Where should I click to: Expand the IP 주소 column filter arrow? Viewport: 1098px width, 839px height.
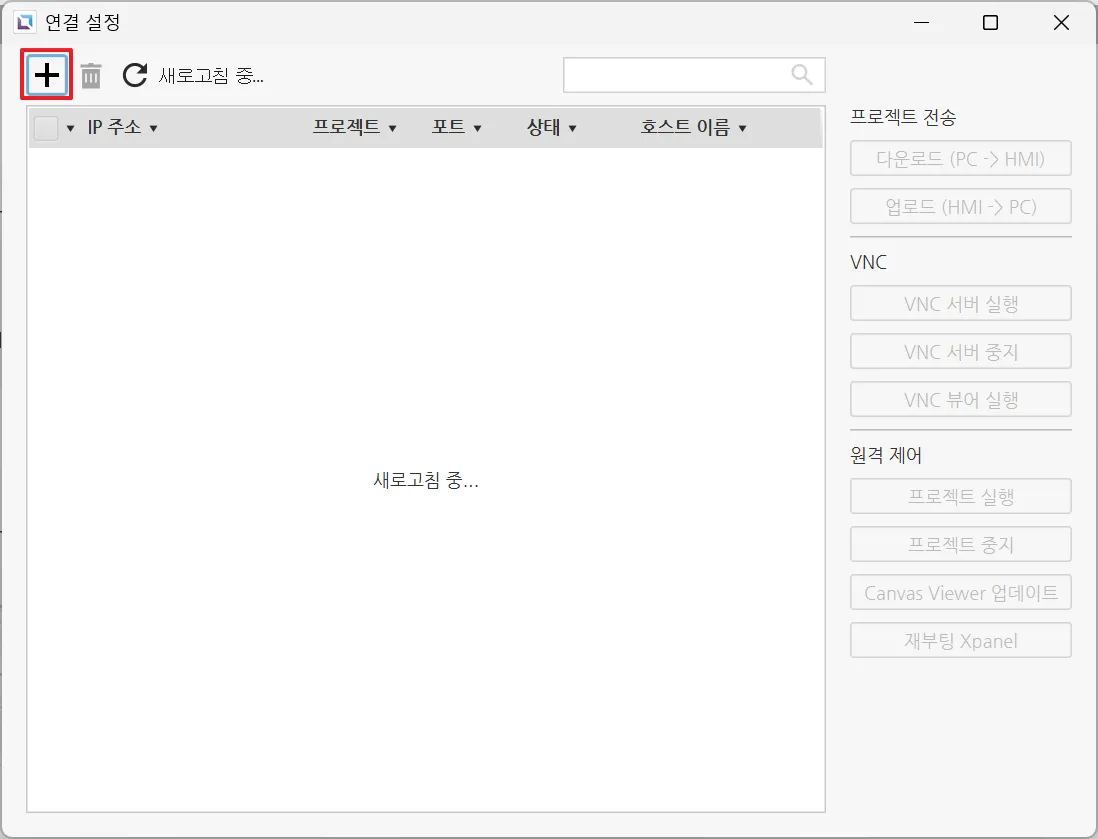coord(153,129)
